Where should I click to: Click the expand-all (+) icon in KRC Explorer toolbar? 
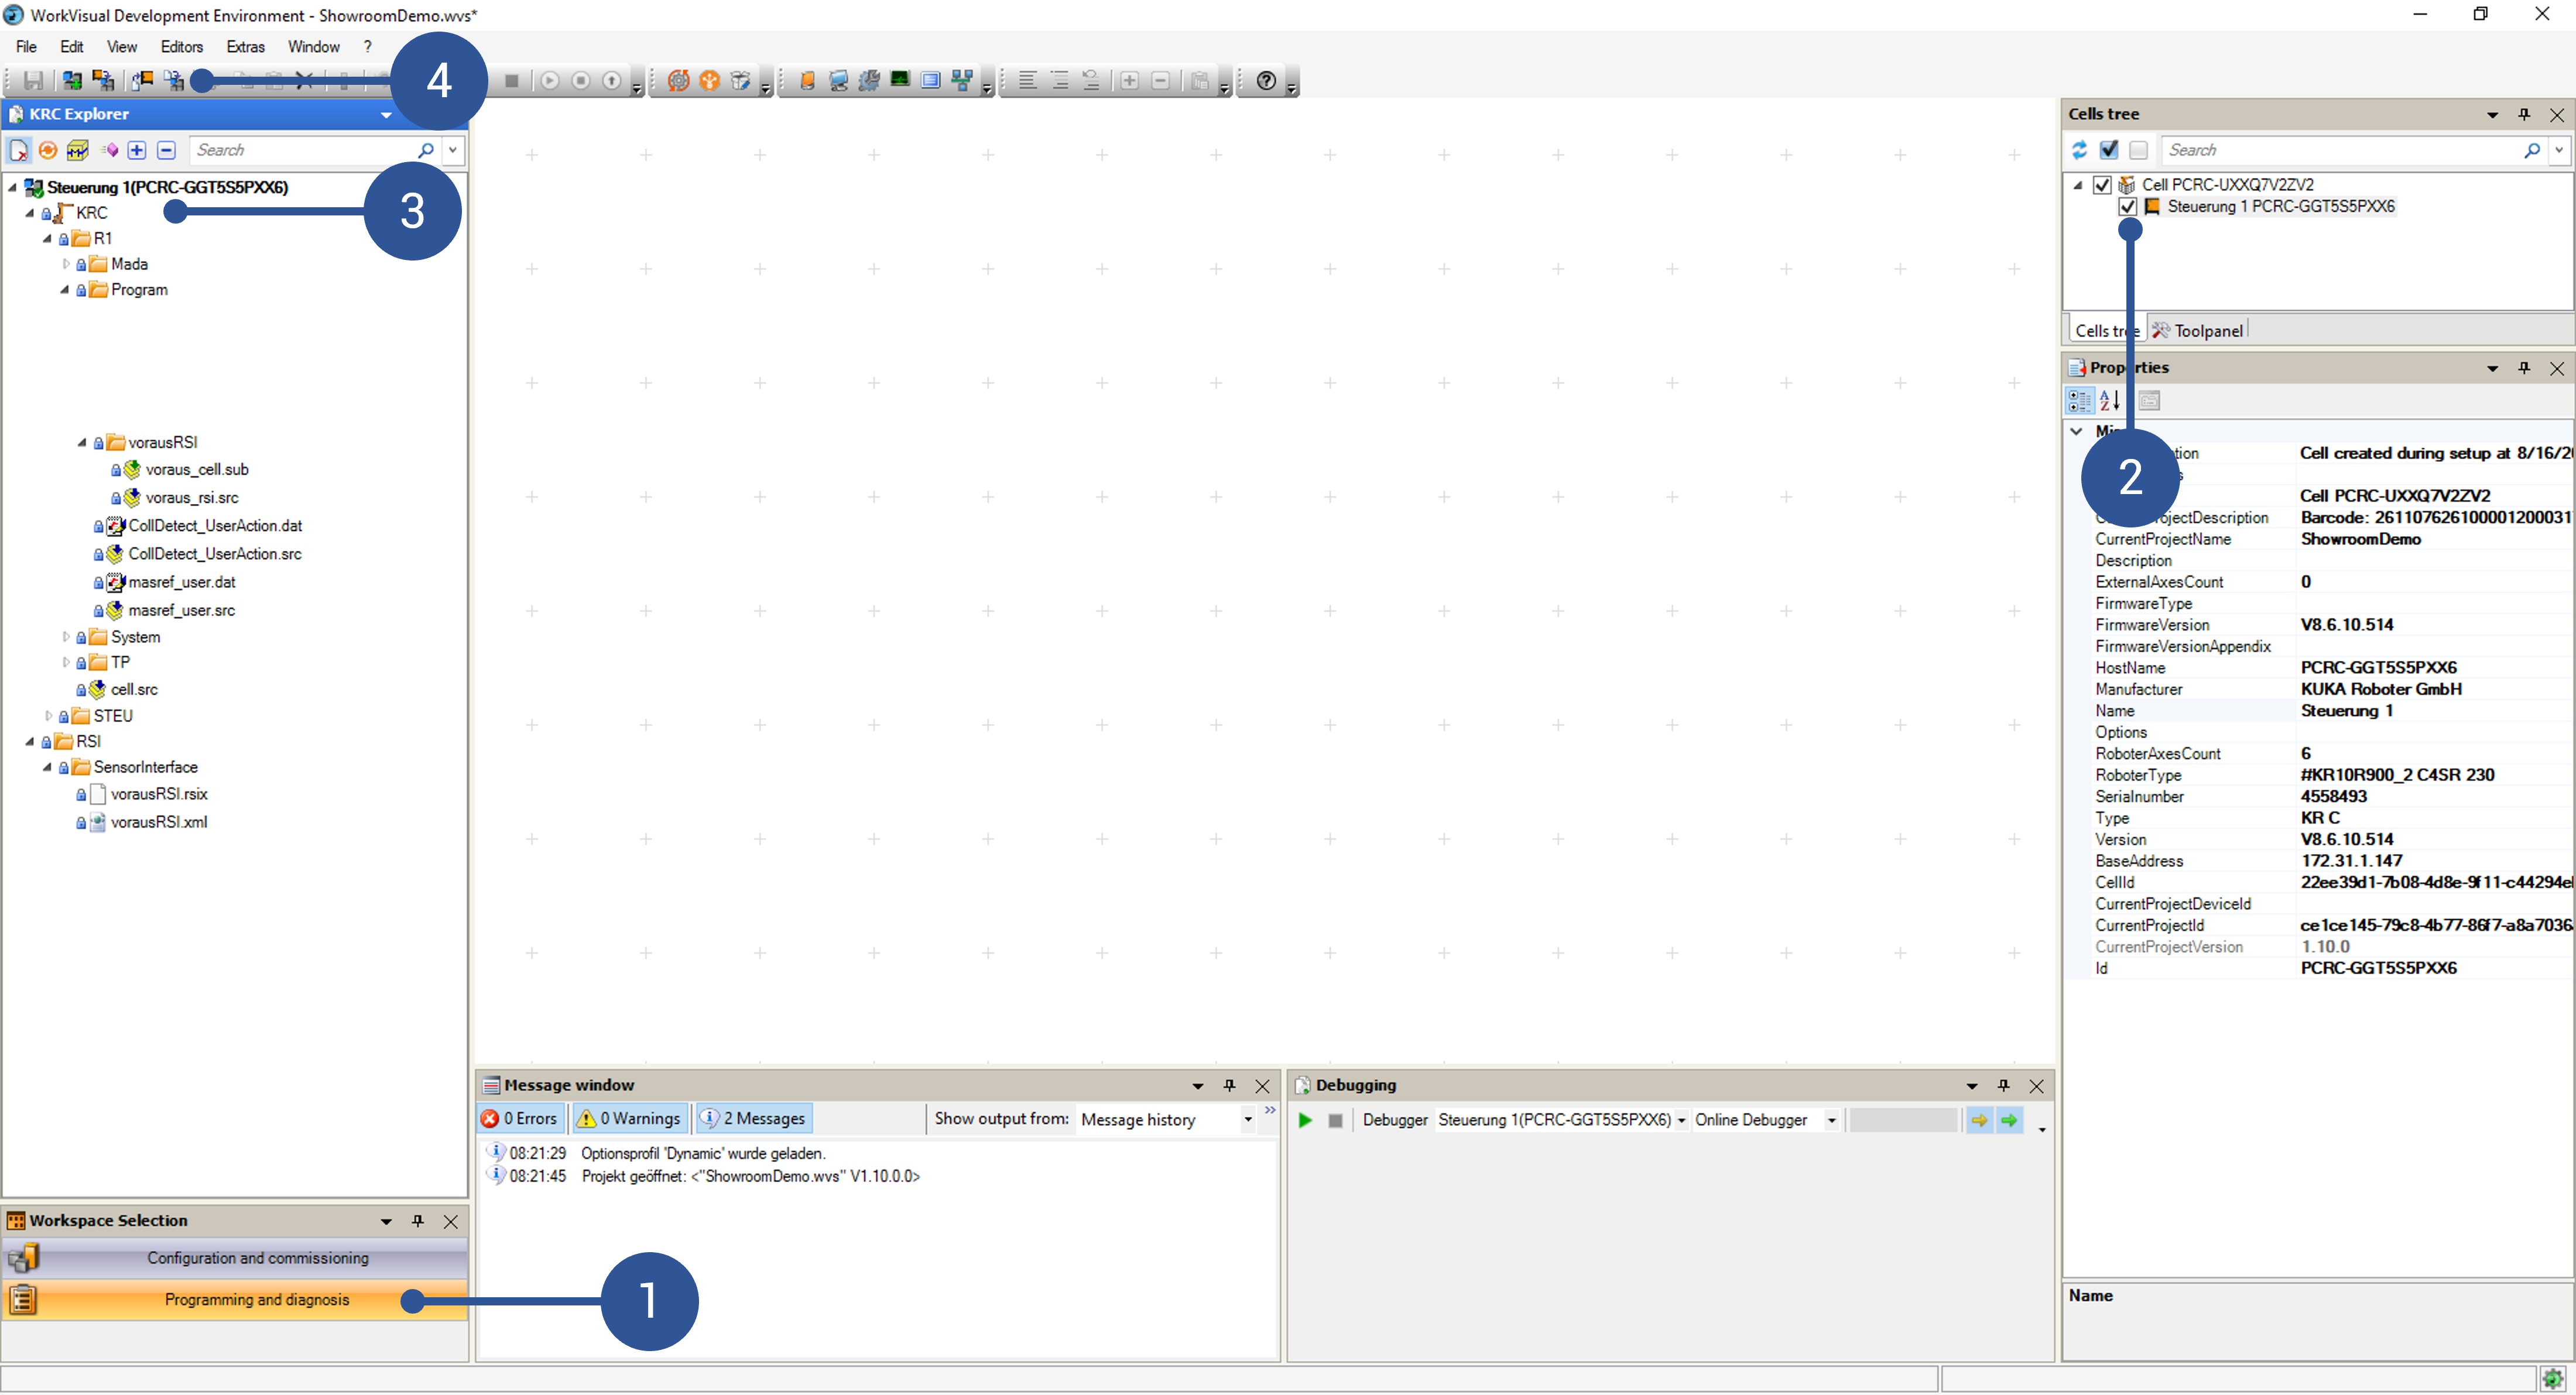click(x=137, y=150)
